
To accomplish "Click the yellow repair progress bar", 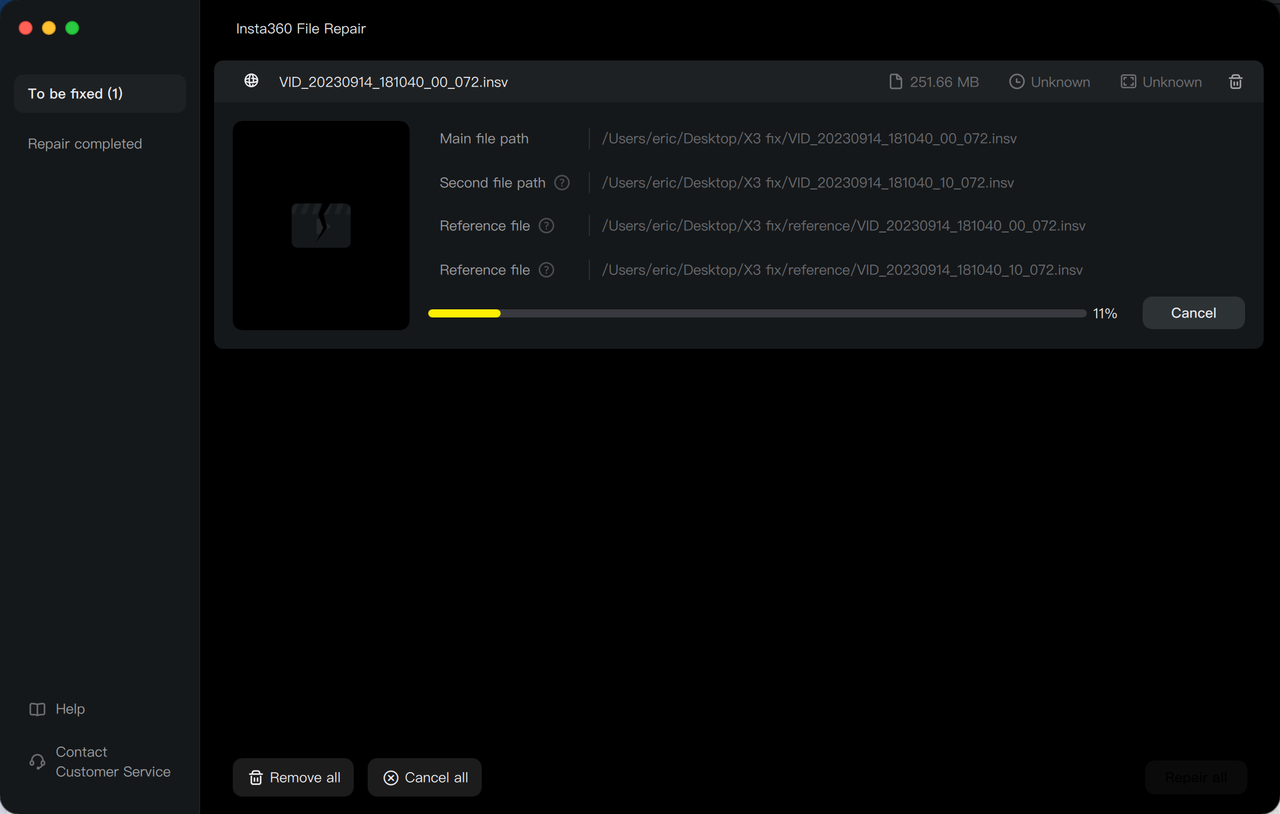I will (757, 314).
